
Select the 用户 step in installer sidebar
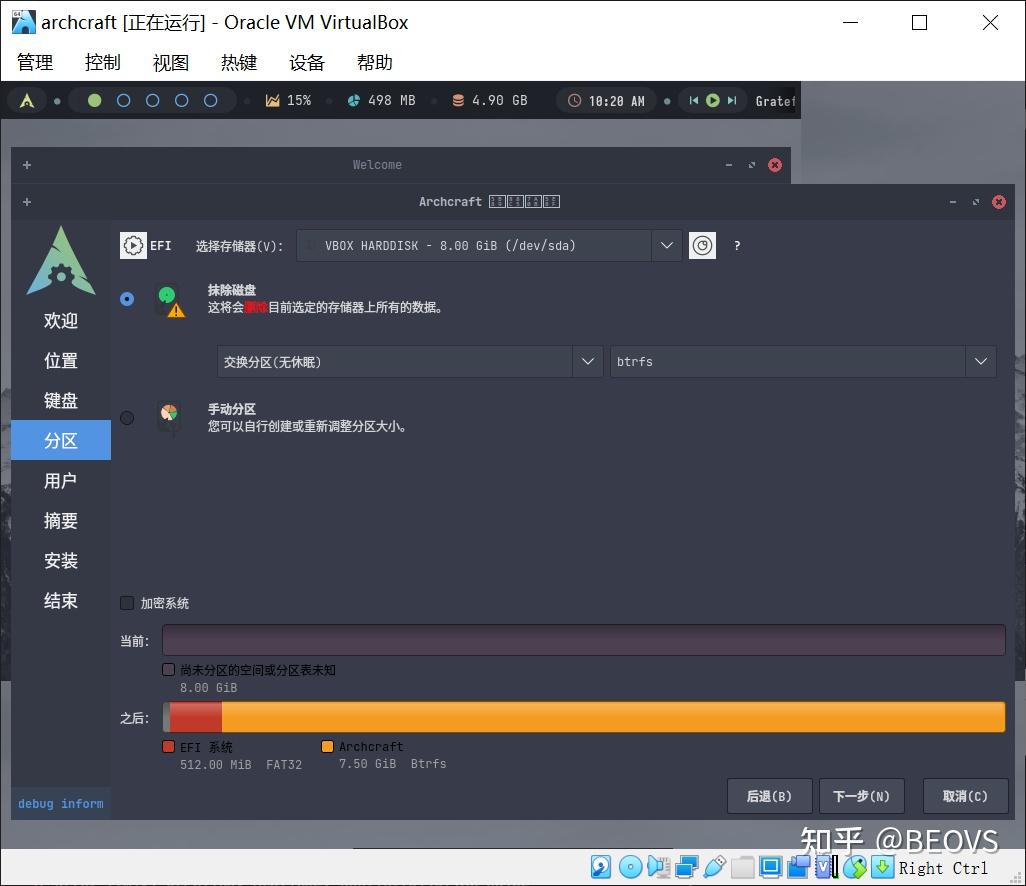click(60, 480)
